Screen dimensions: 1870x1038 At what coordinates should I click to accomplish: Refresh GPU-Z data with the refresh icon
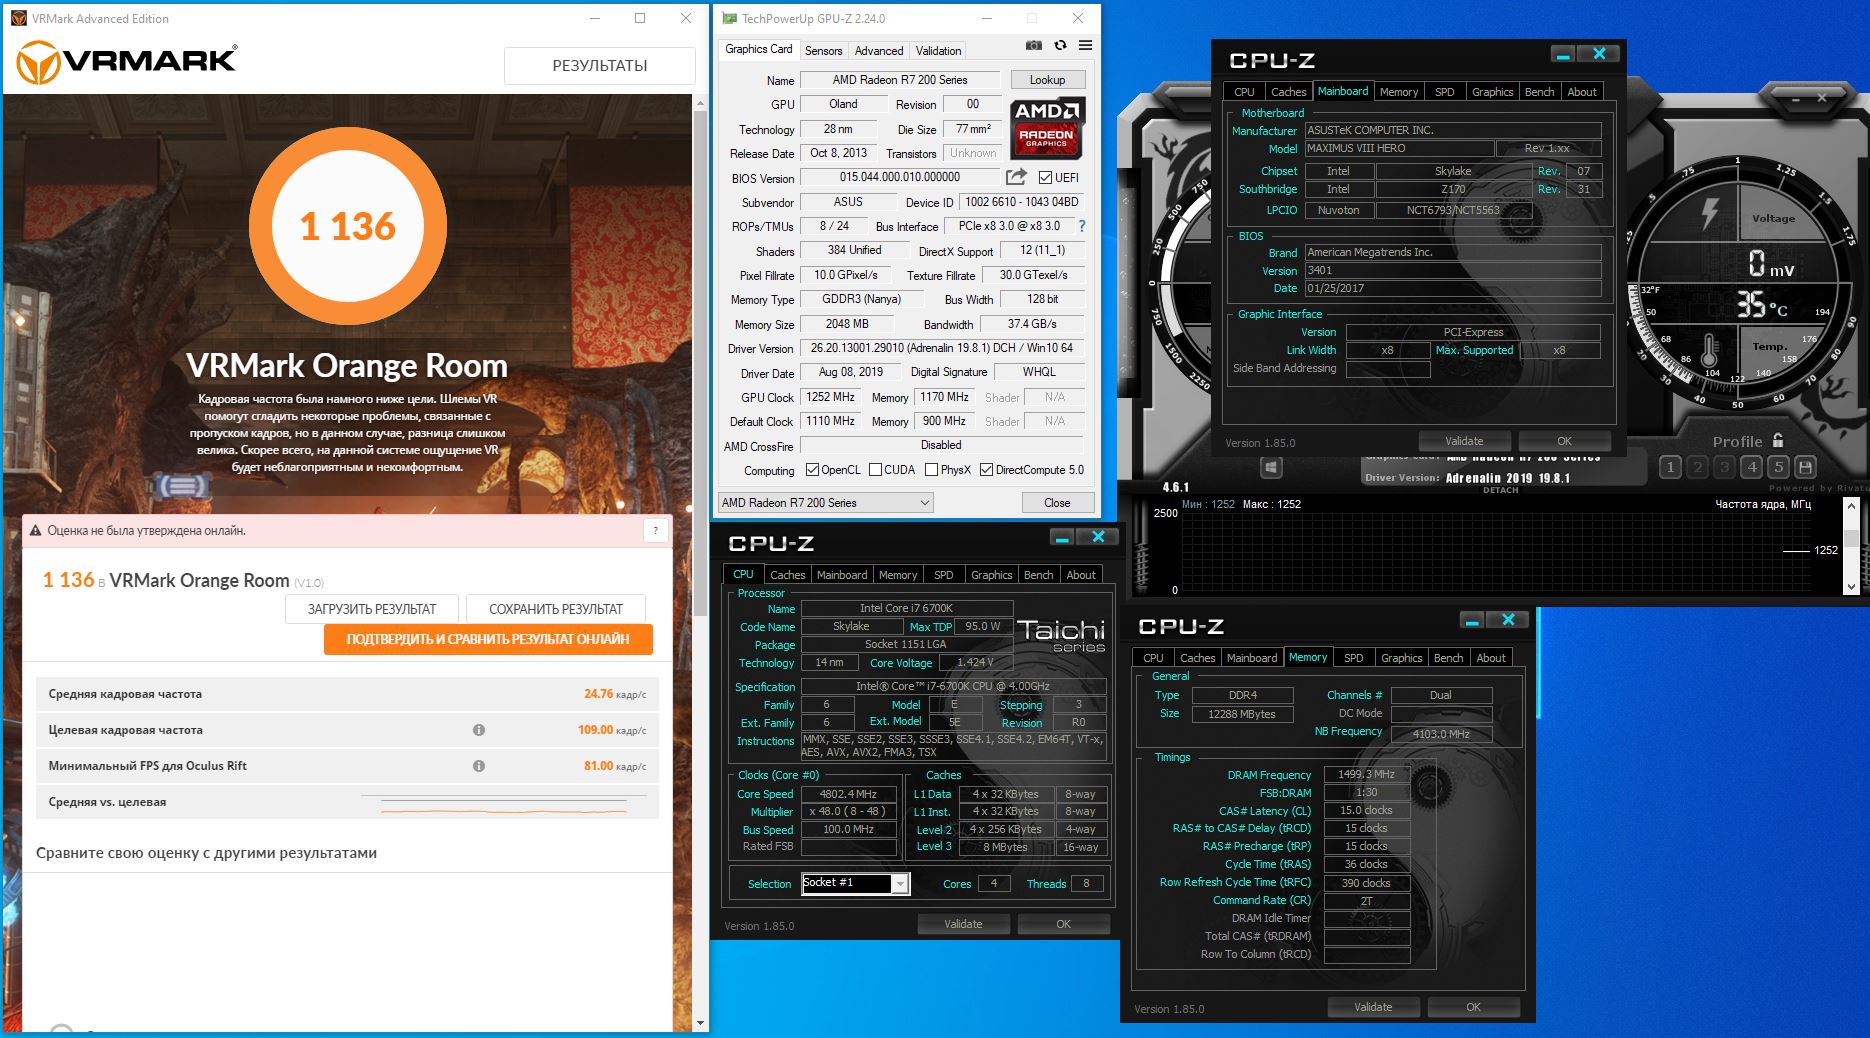click(1060, 45)
